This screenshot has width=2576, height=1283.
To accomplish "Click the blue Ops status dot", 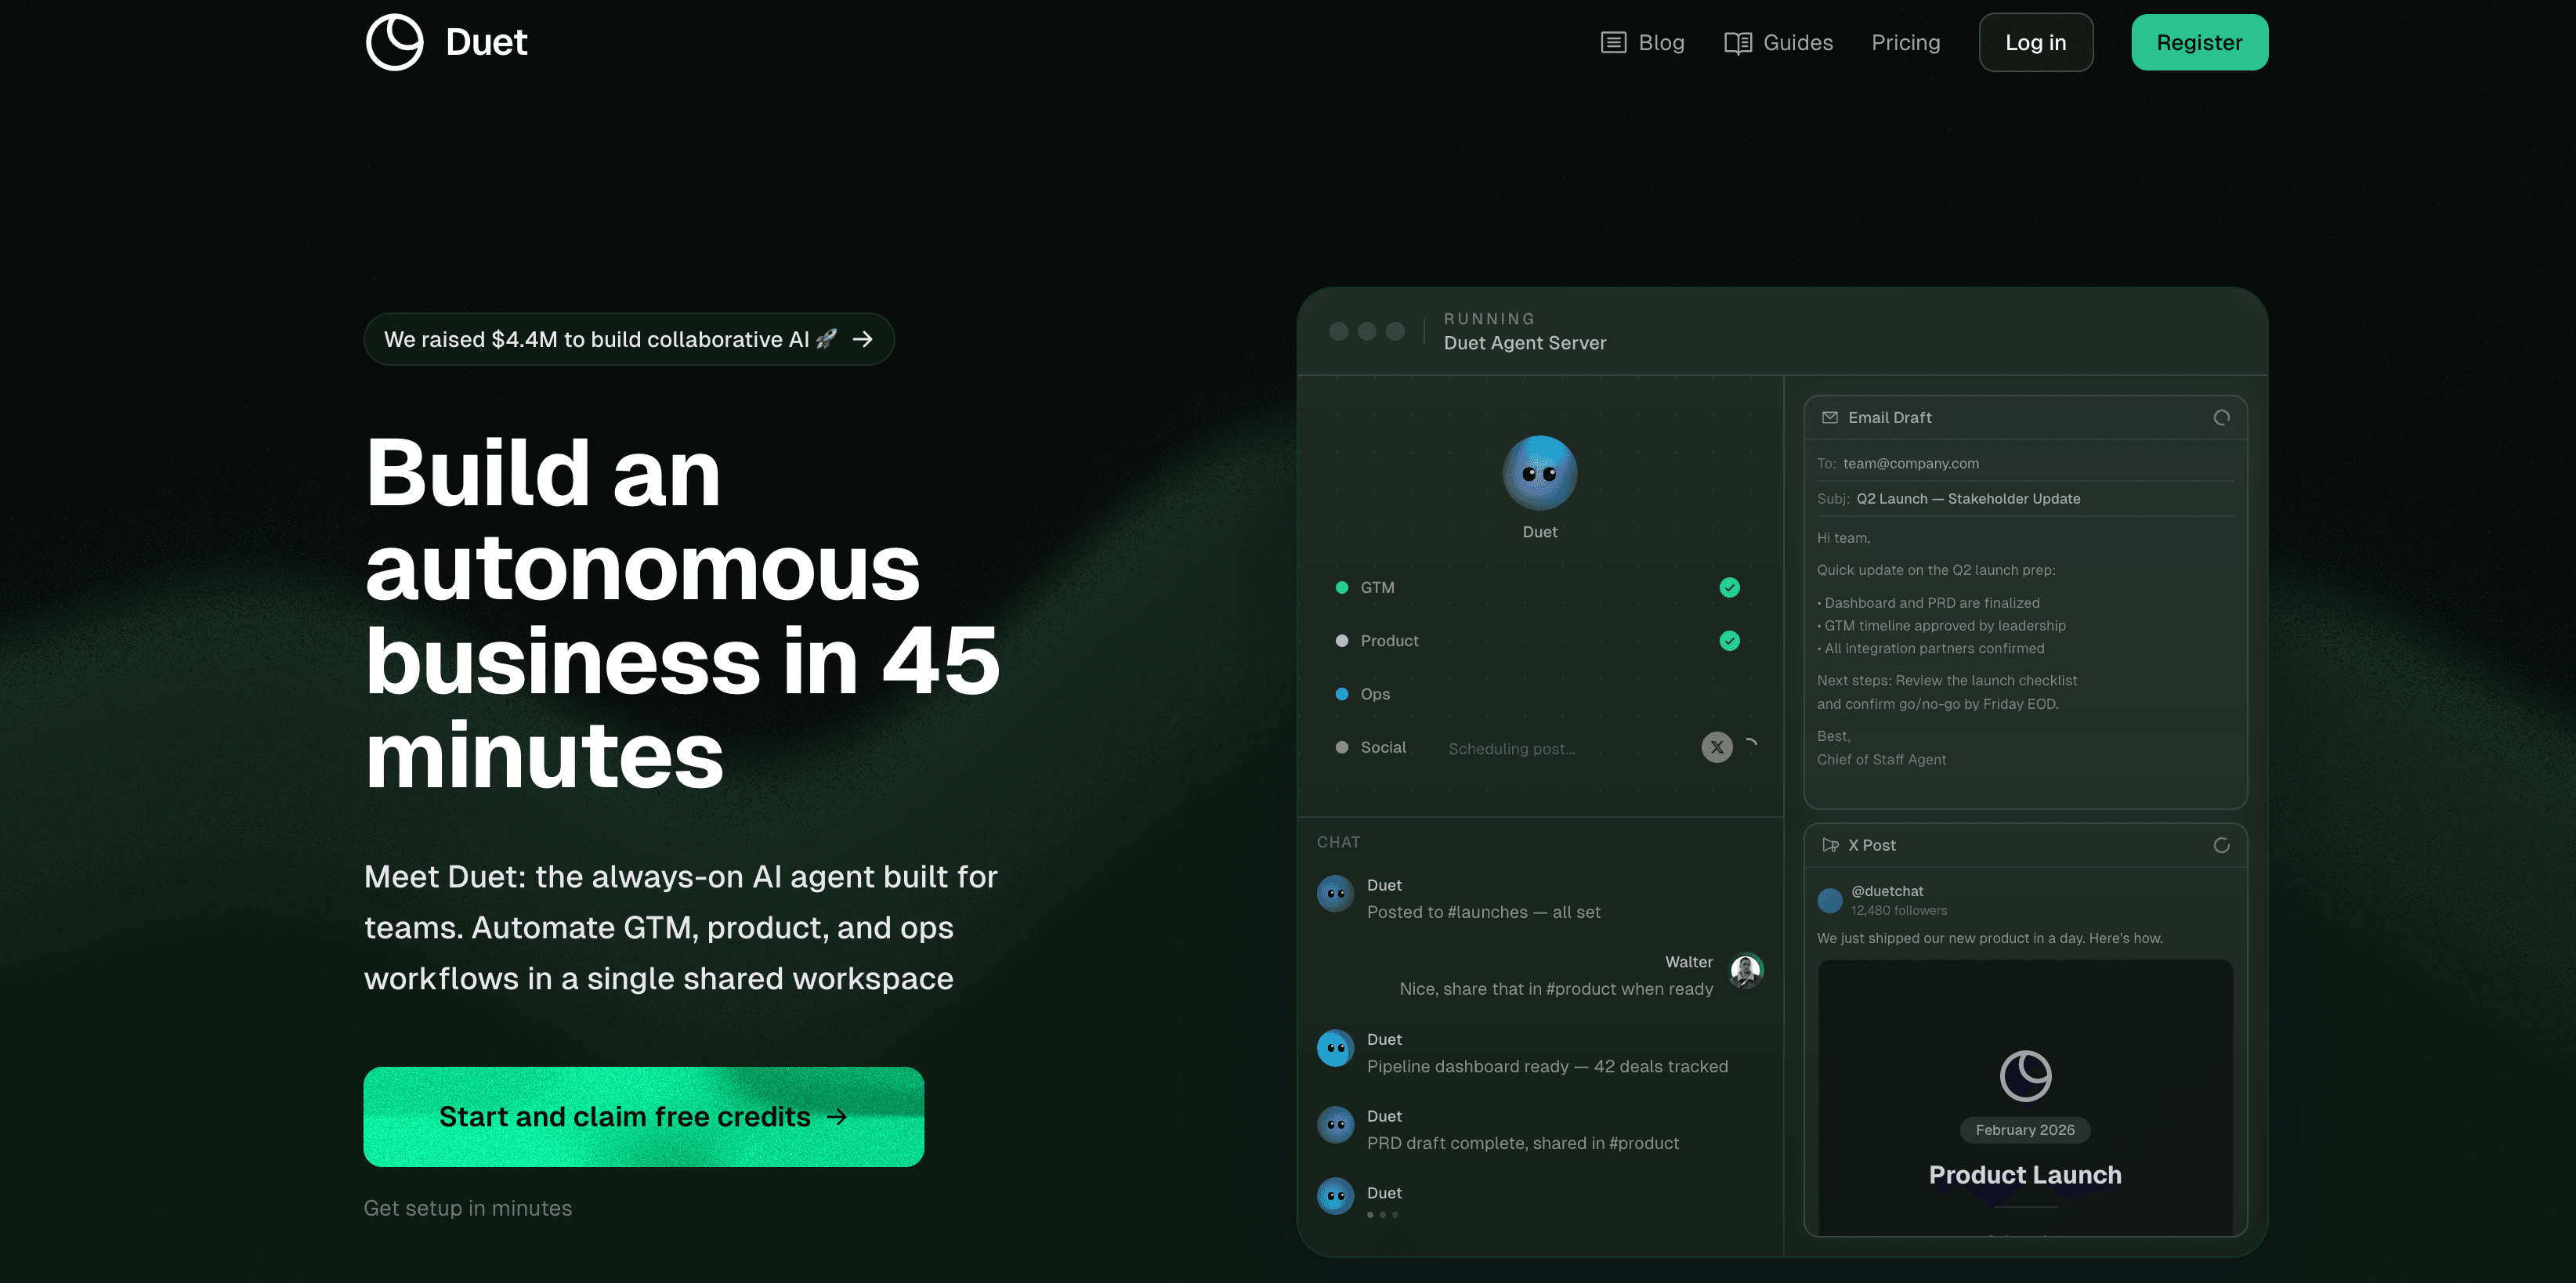I will coord(1341,693).
